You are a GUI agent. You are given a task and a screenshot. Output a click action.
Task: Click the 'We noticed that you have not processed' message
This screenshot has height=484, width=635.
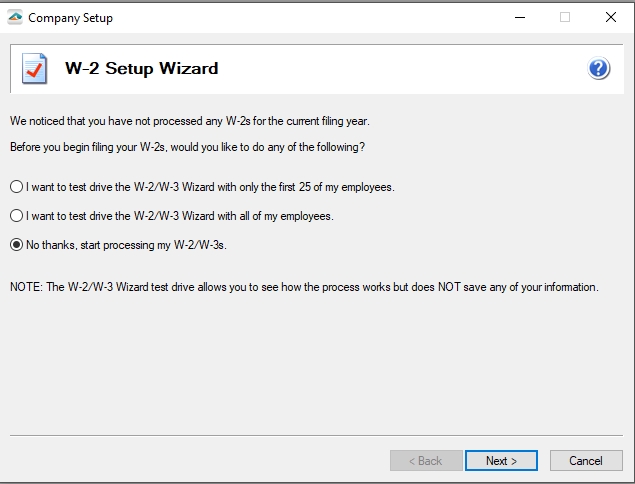point(190,121)
